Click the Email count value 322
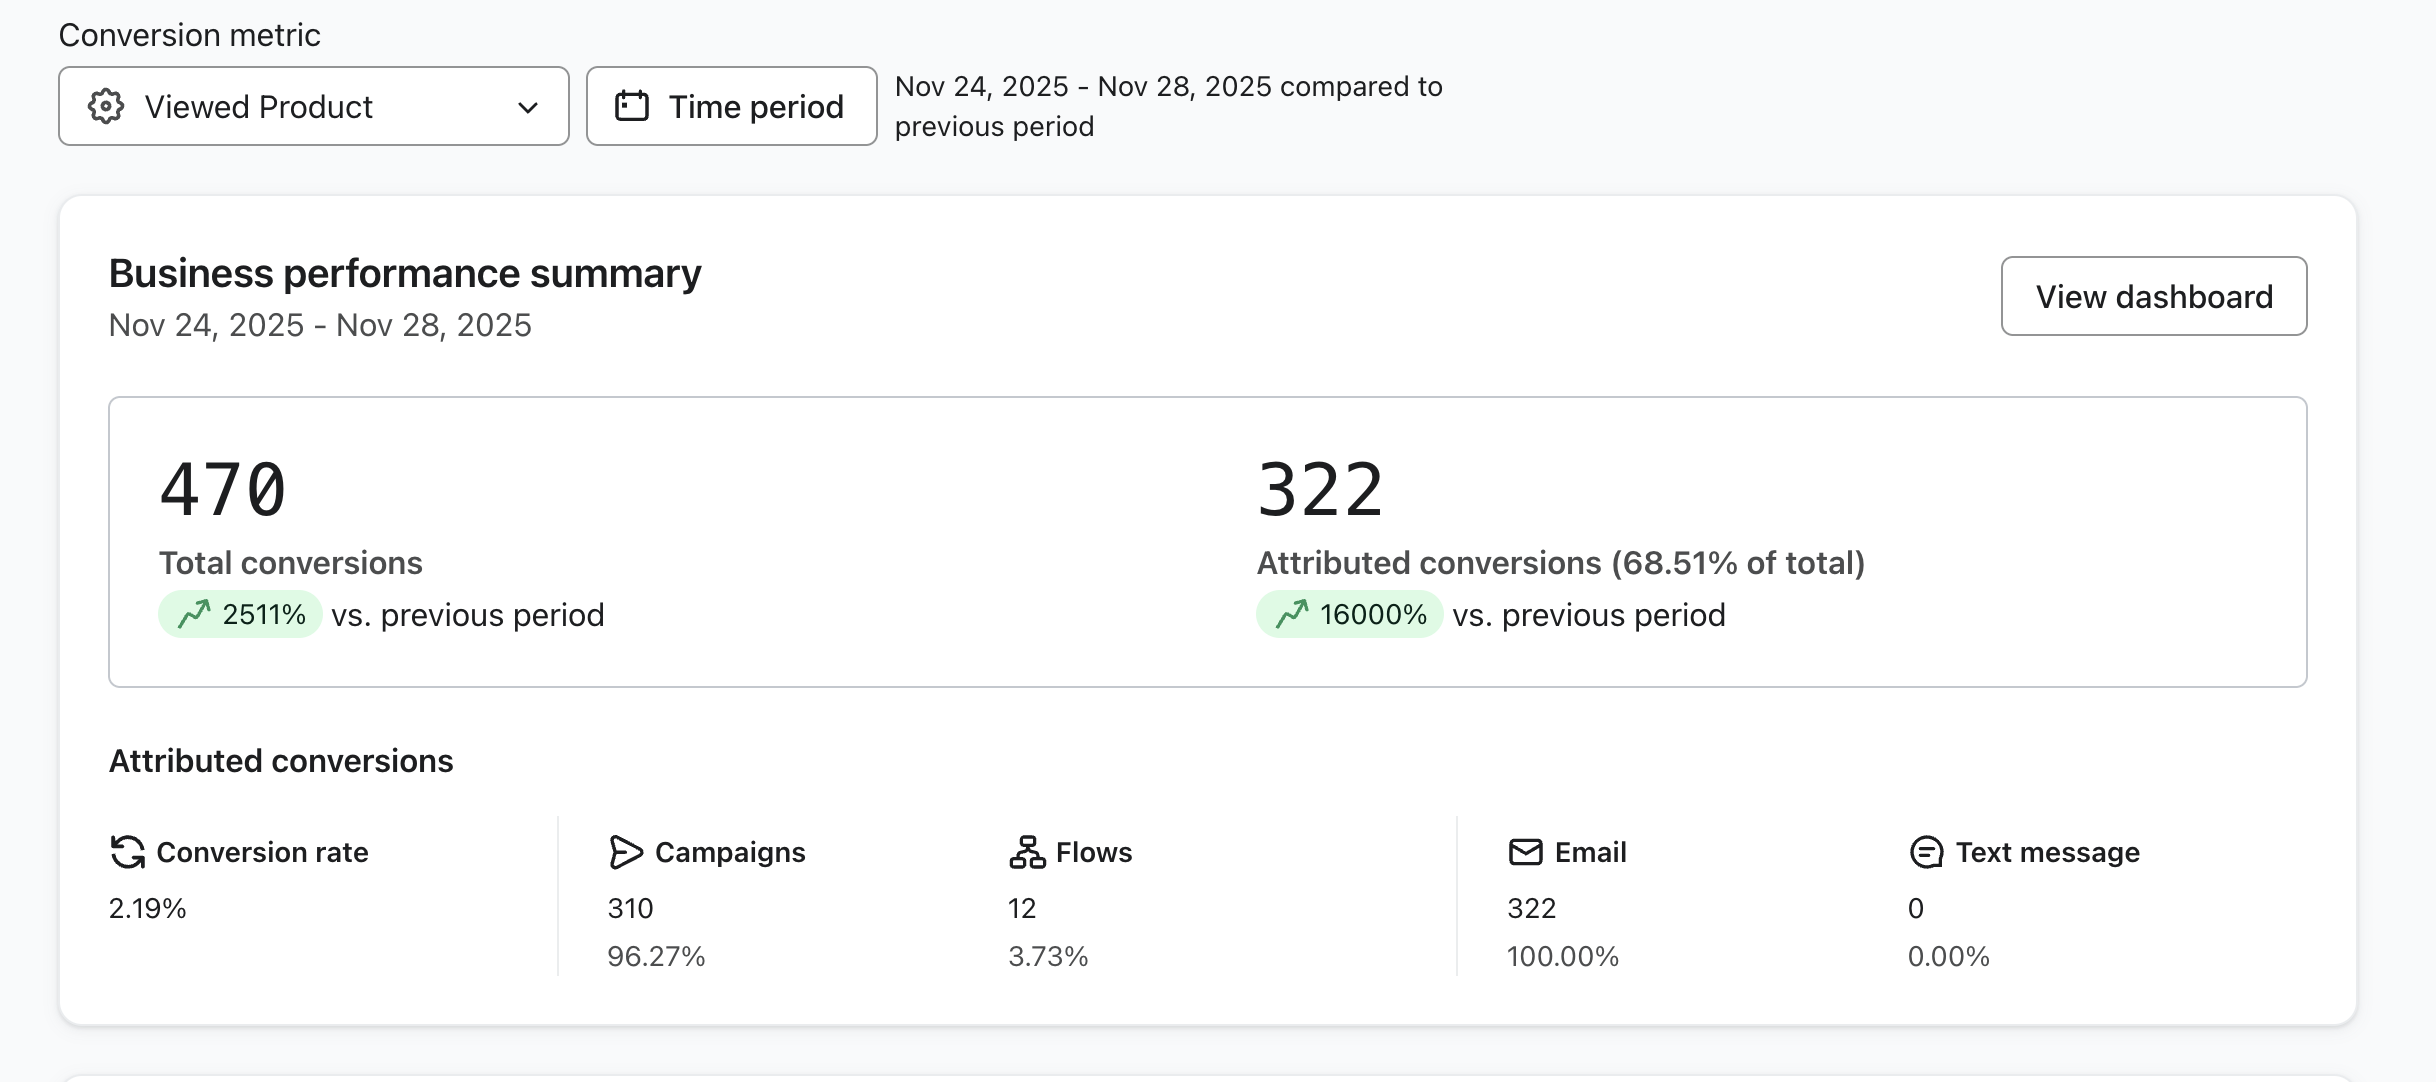 (1531, 908)
